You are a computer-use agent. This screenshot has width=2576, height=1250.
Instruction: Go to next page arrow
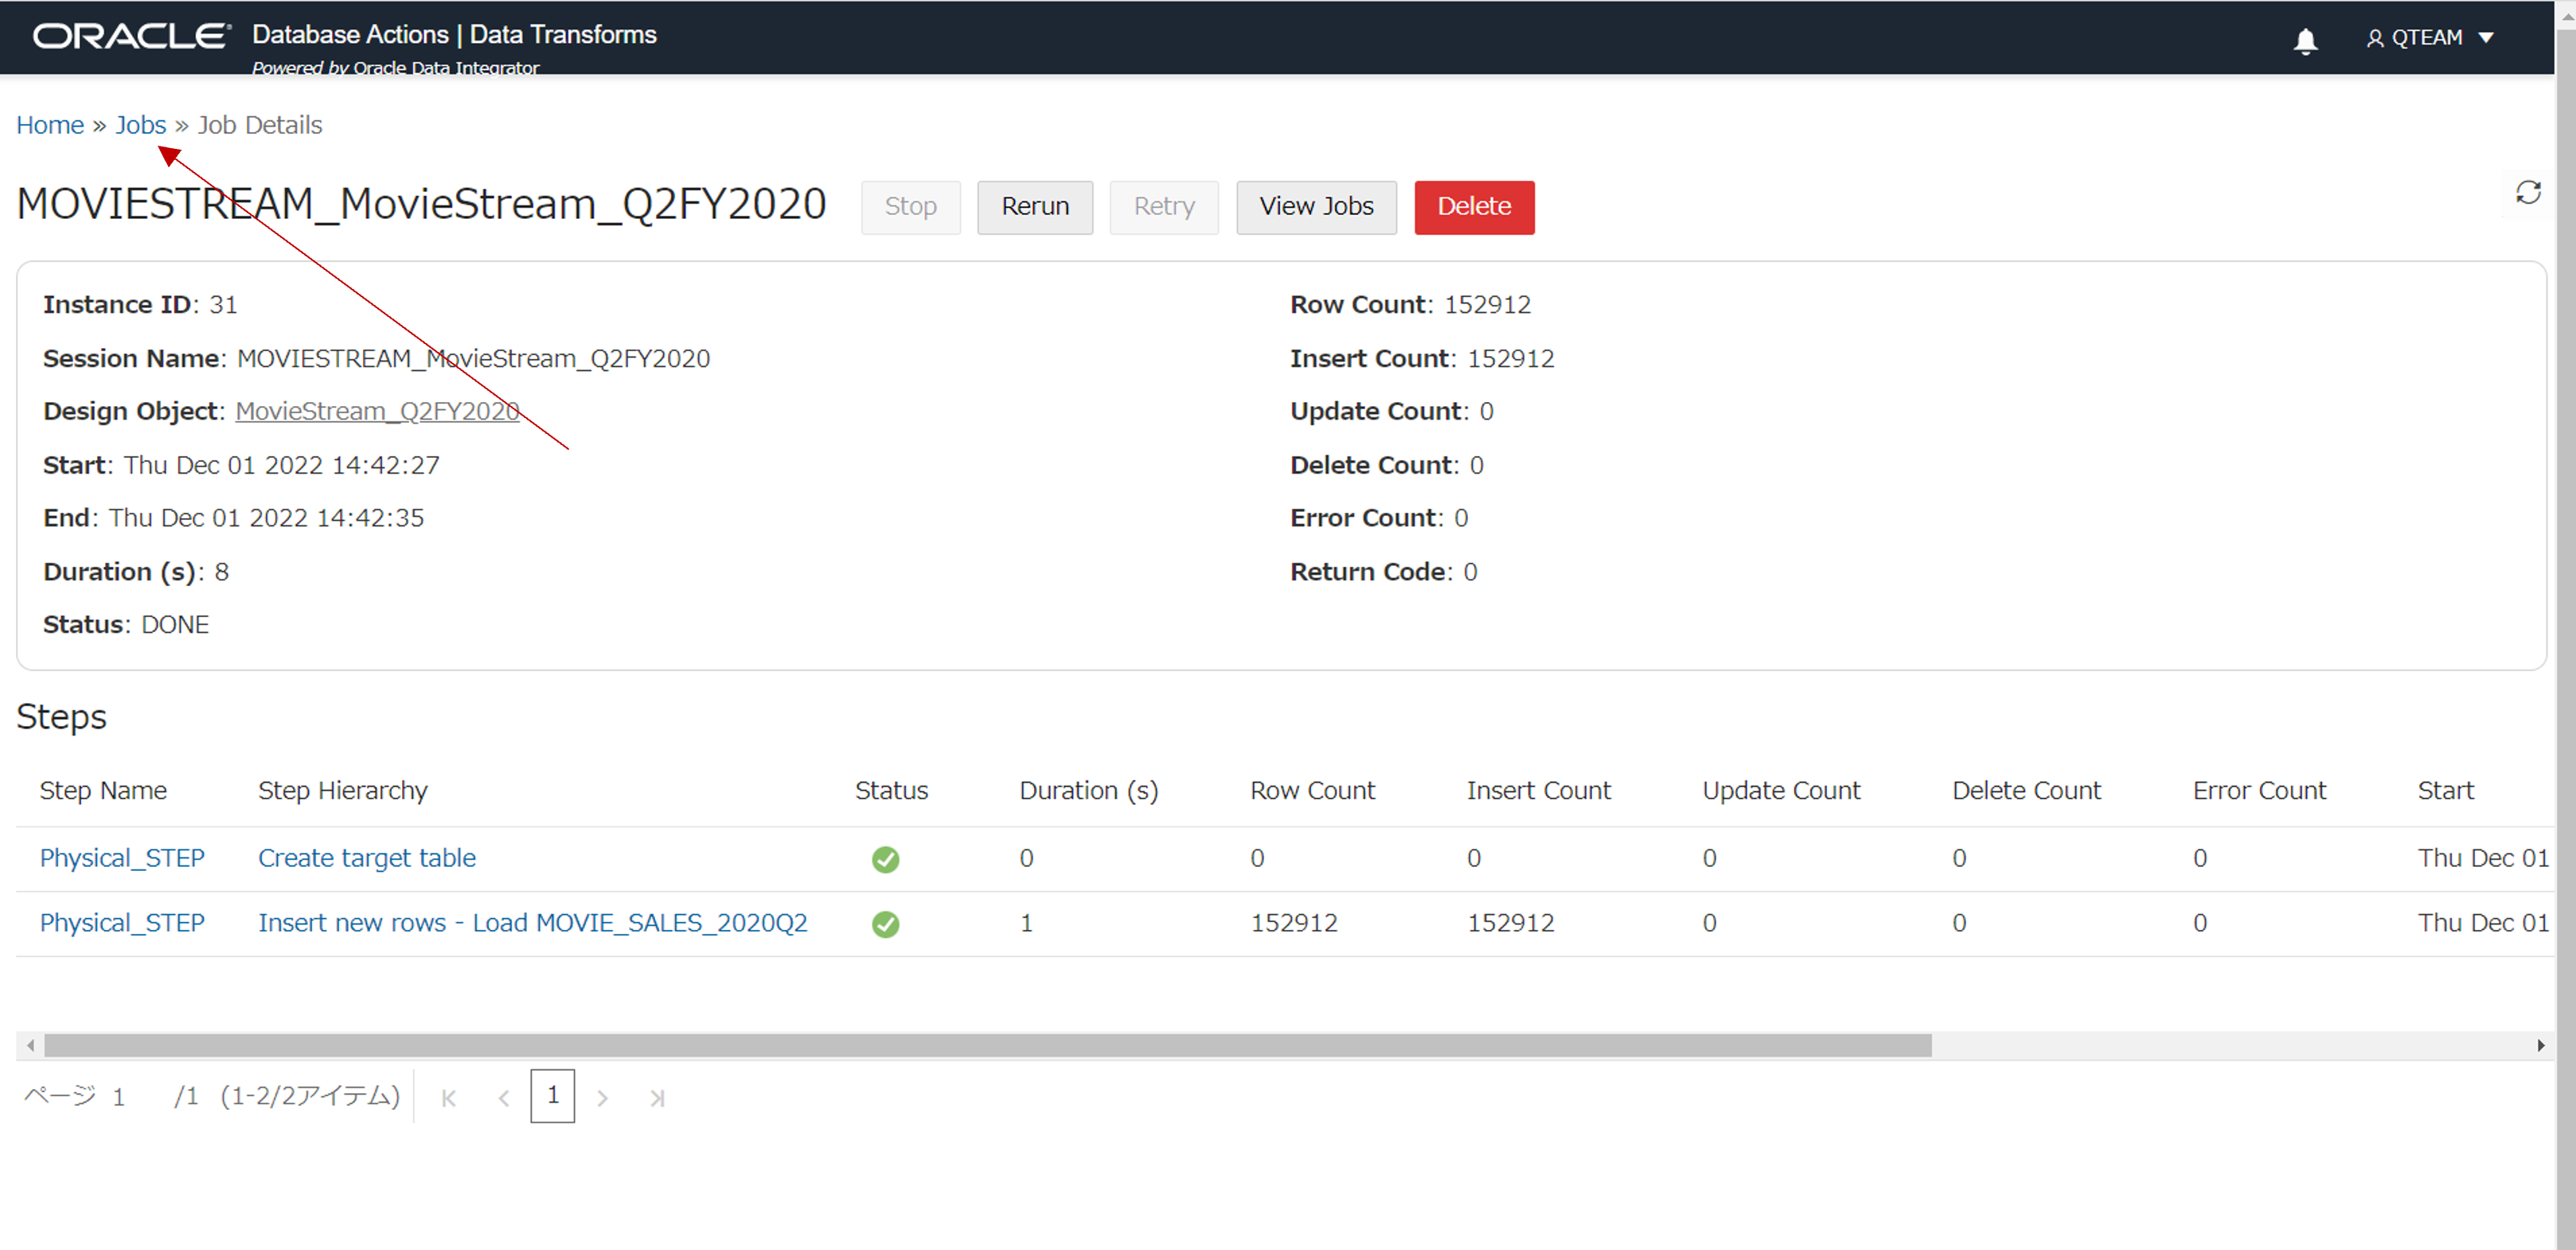click(602, 1098)
